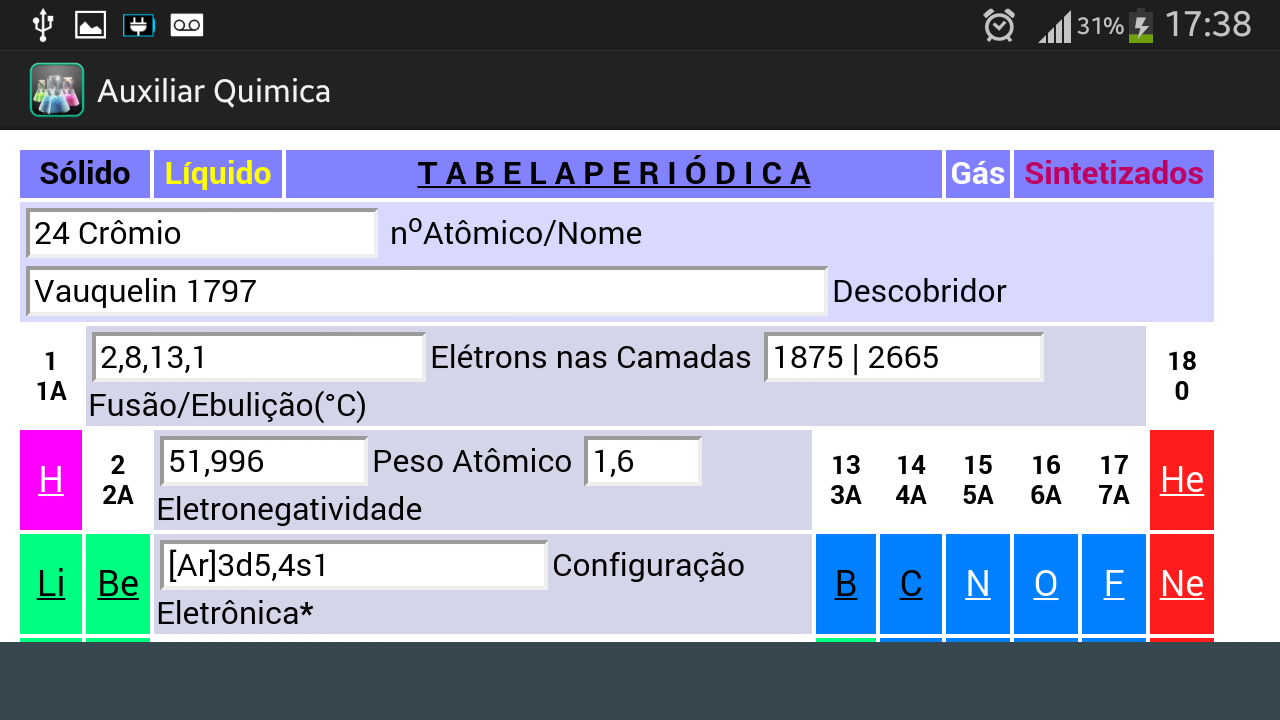1280x720 pixels.
Task: Select the Lithium (Li) element tile
Action: point(51,584)
